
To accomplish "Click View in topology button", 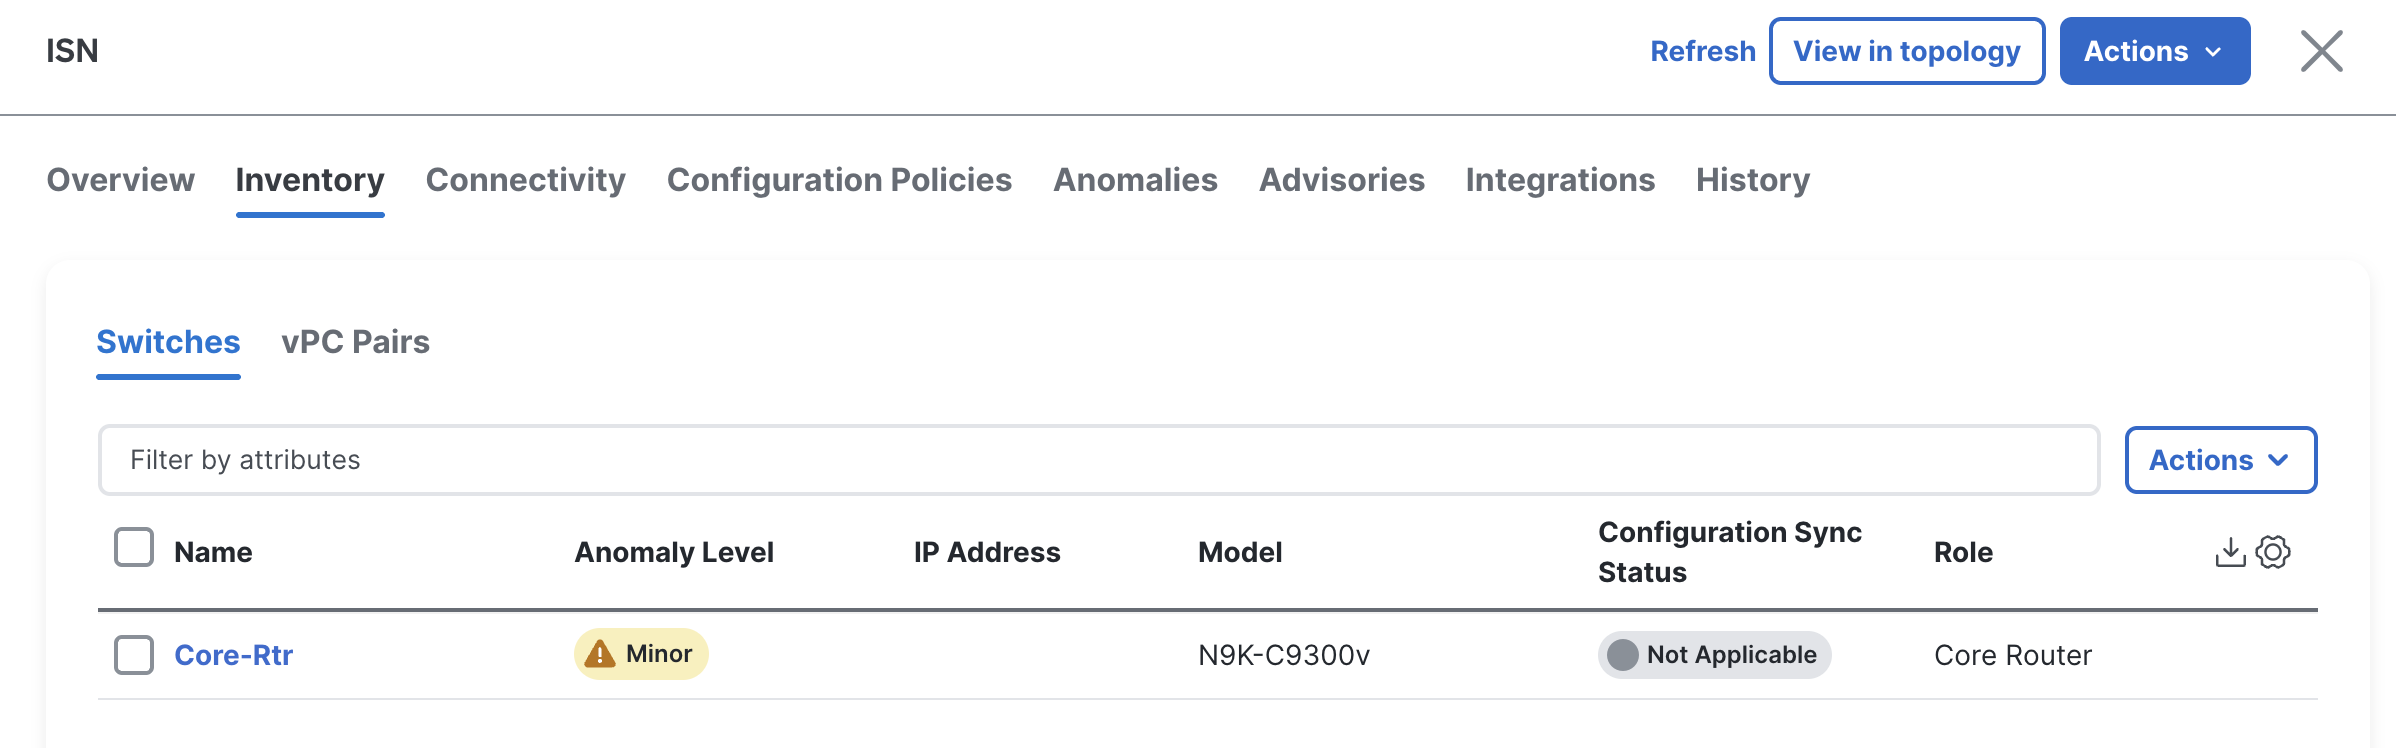I will (x=1907, y=51).
